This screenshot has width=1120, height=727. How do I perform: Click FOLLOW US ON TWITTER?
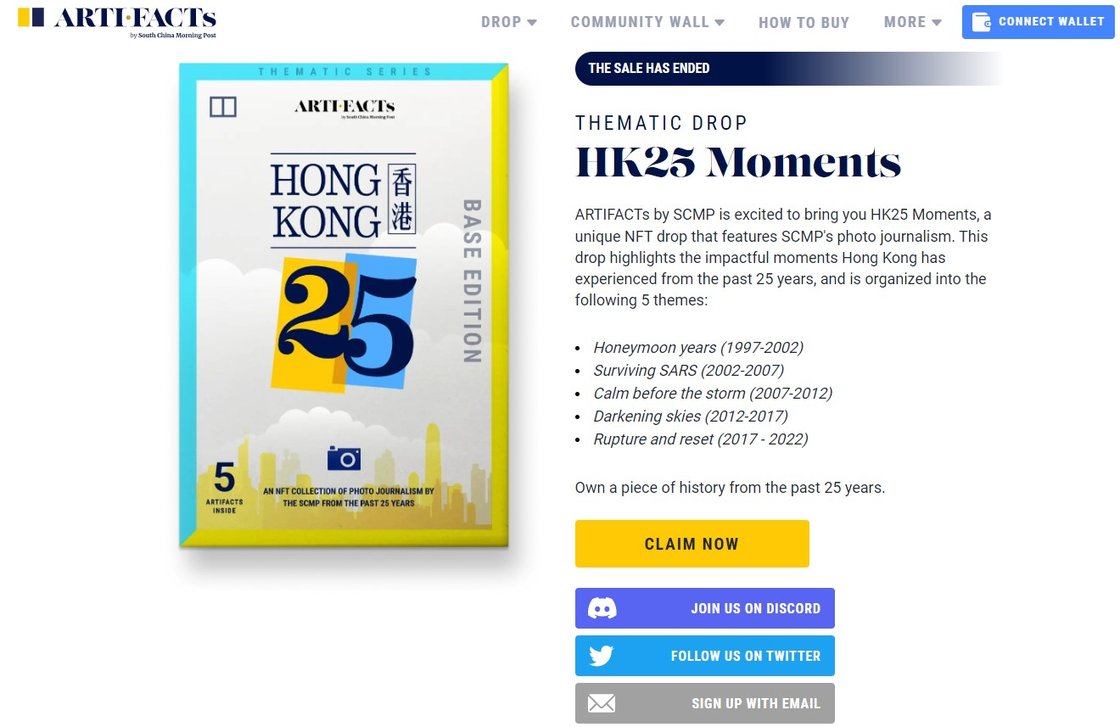705,656
